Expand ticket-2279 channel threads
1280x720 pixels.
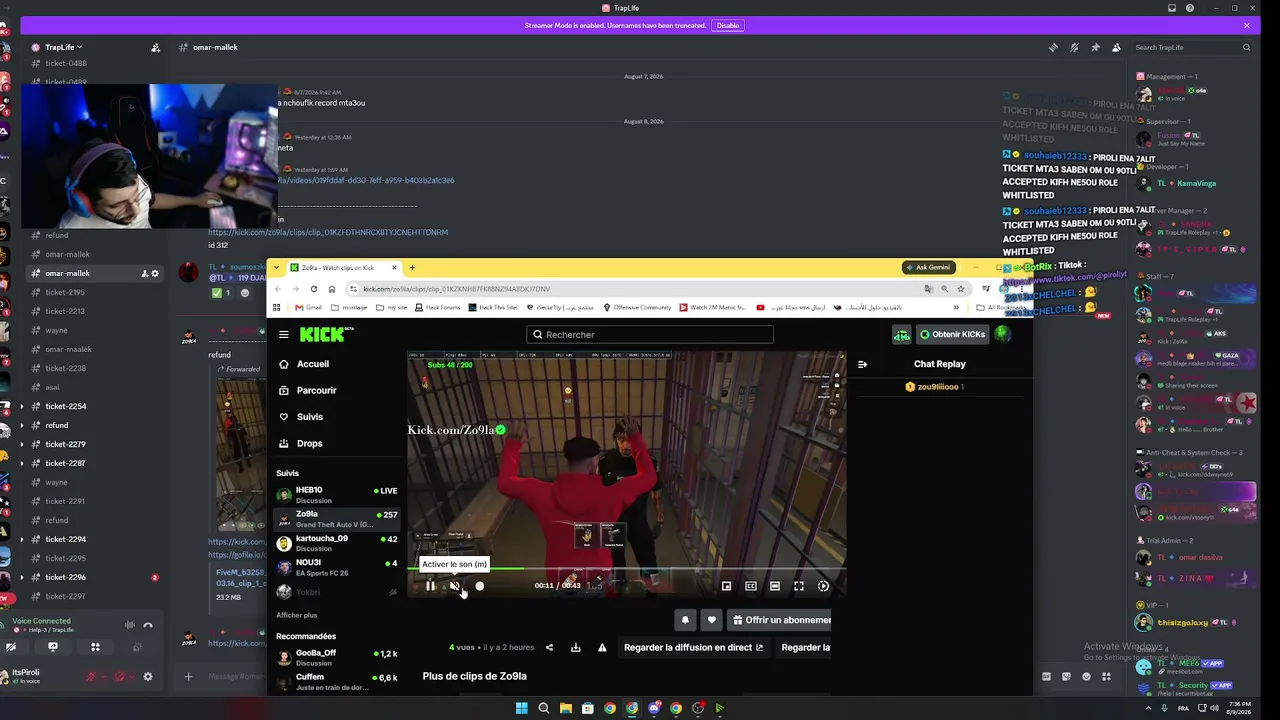pos(22,444)
